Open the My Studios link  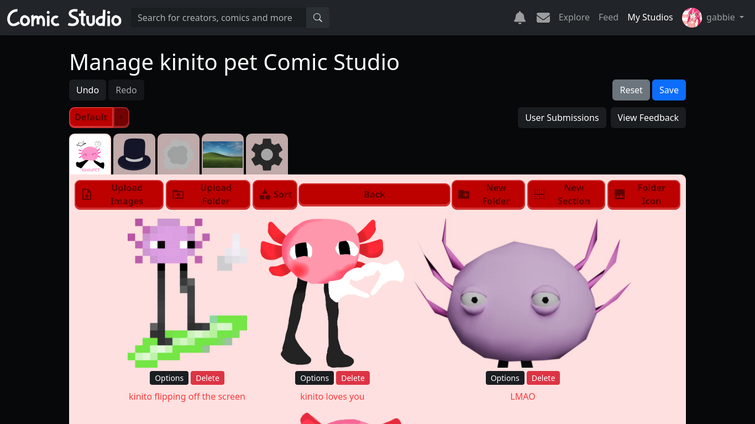tap(650, 17)
